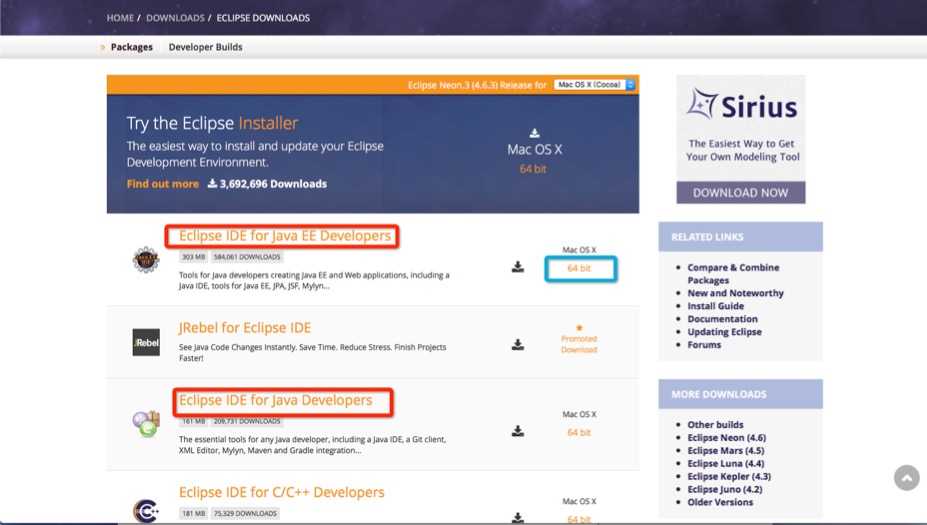
Task: Click the 161 MB size badge
Action: pos(193,422)
